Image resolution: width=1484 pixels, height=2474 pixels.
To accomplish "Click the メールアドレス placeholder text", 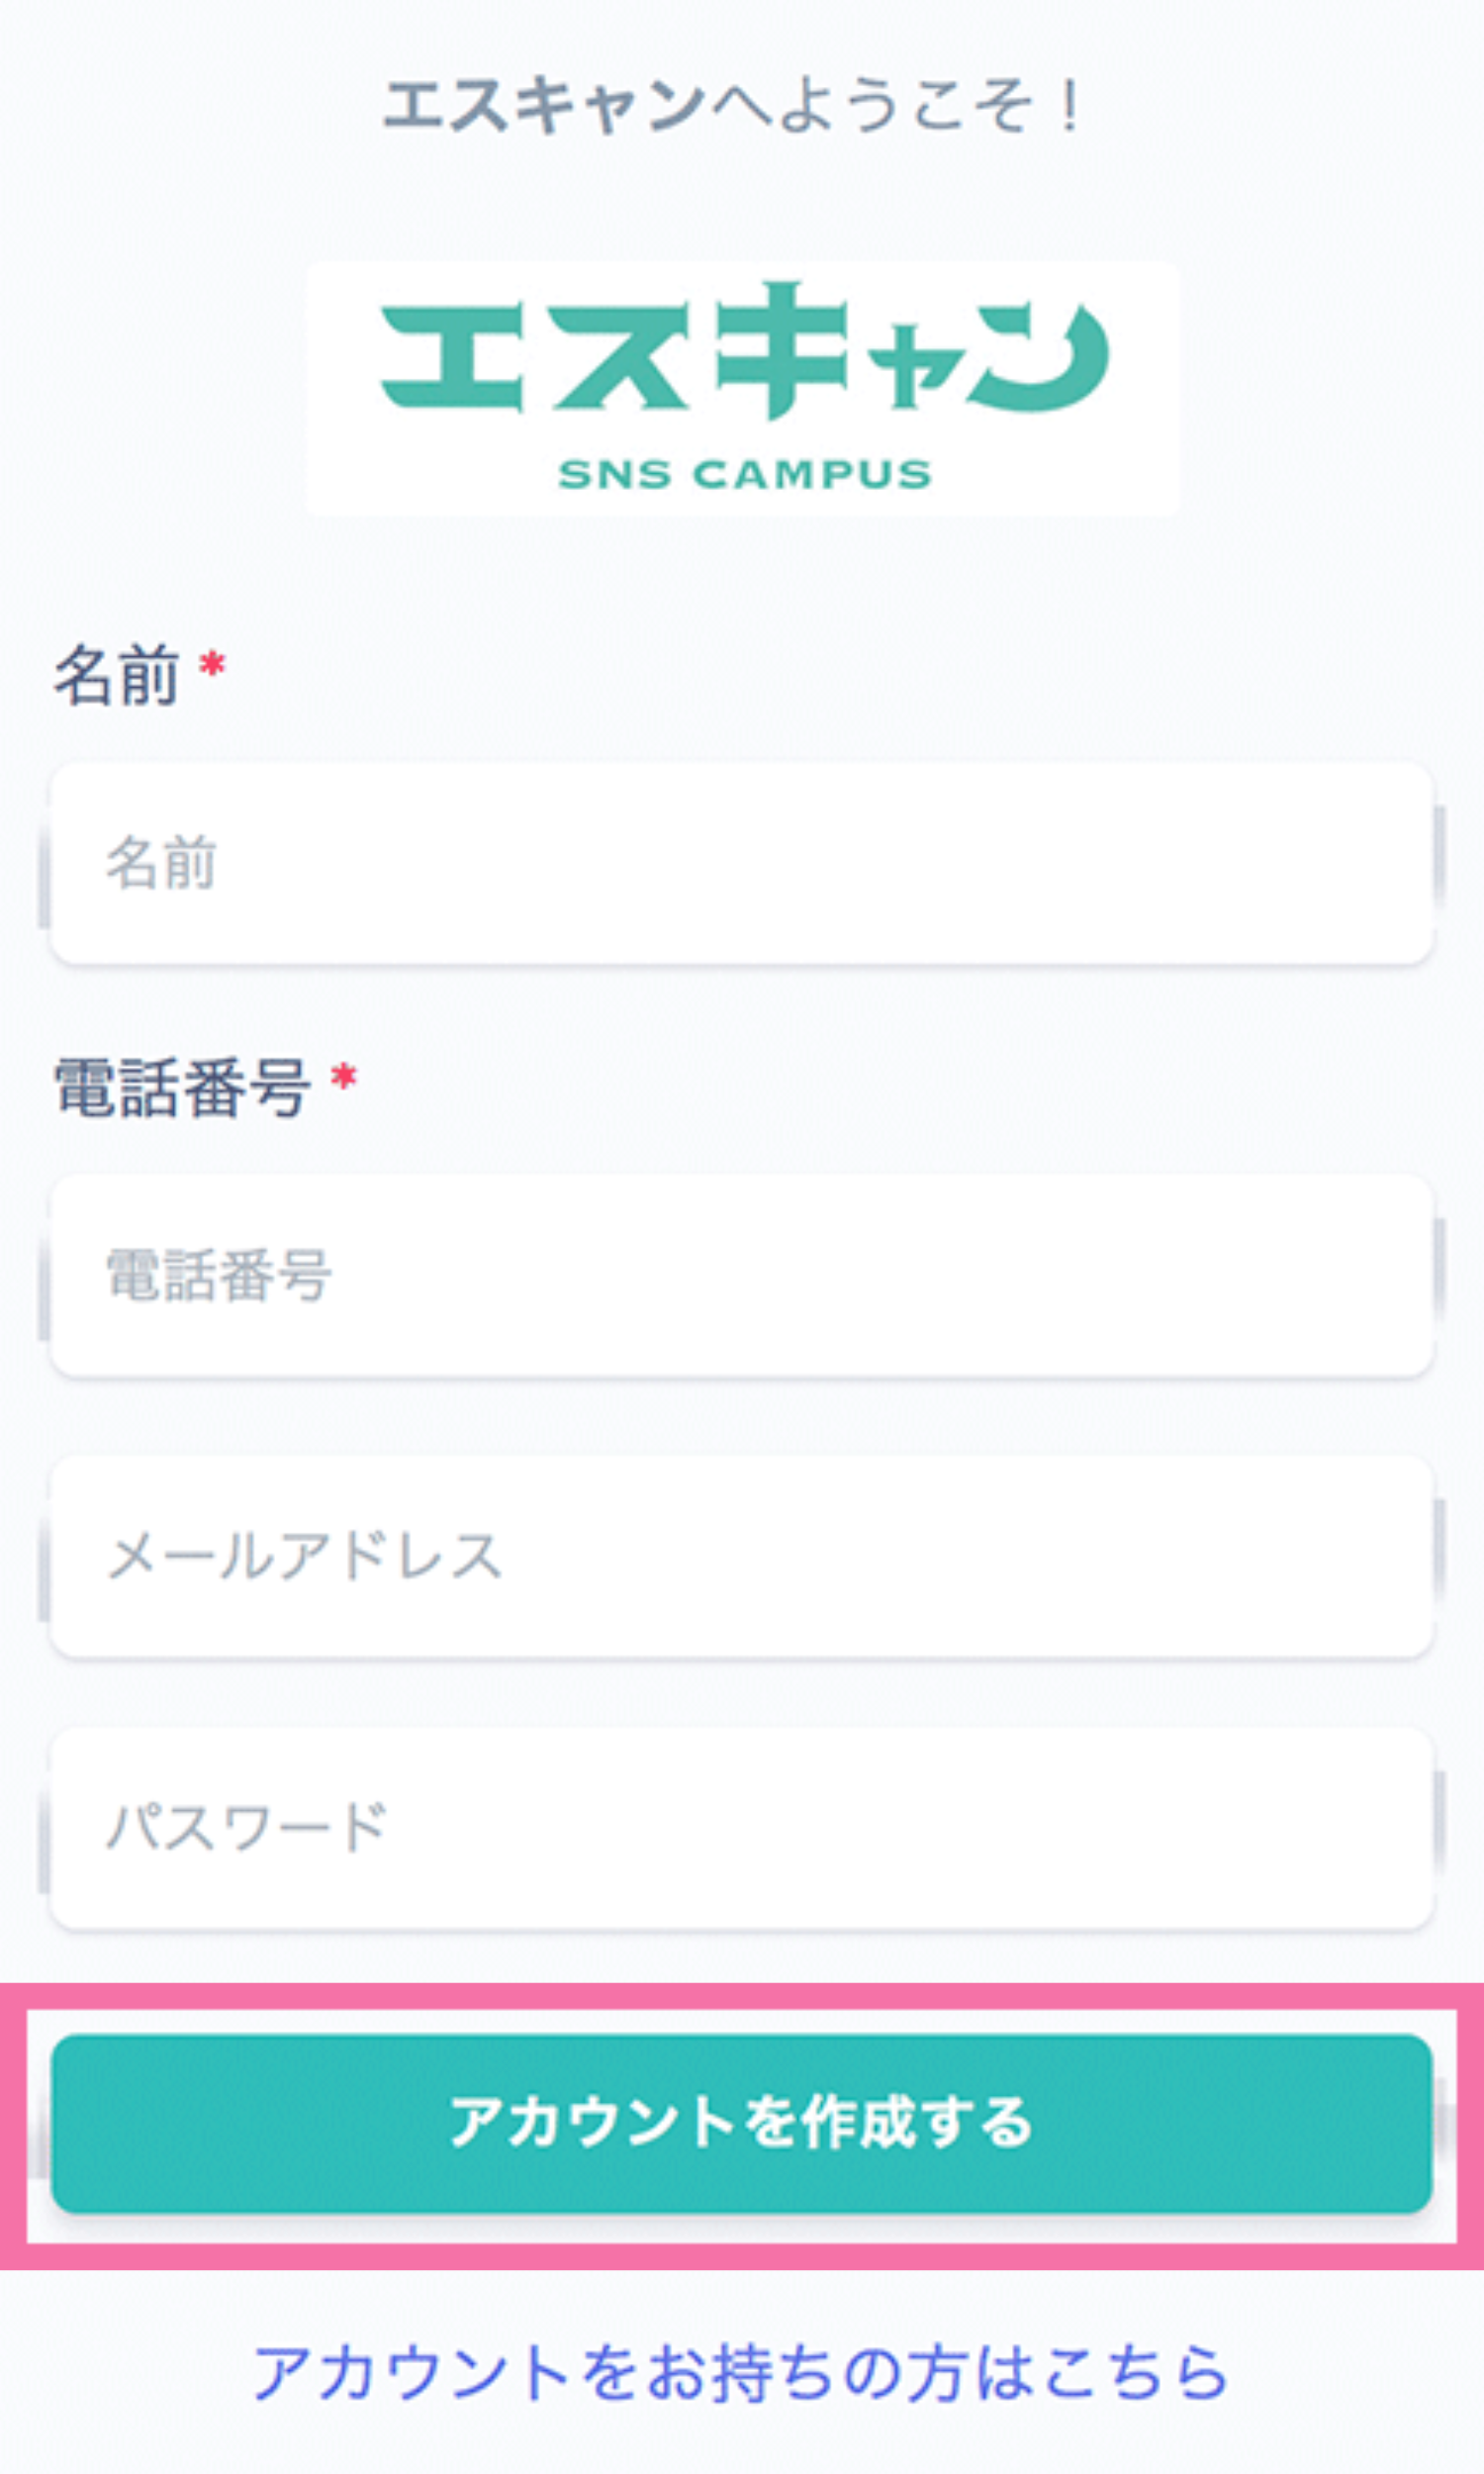I will pyautogui.click(x=304, y=1557).
